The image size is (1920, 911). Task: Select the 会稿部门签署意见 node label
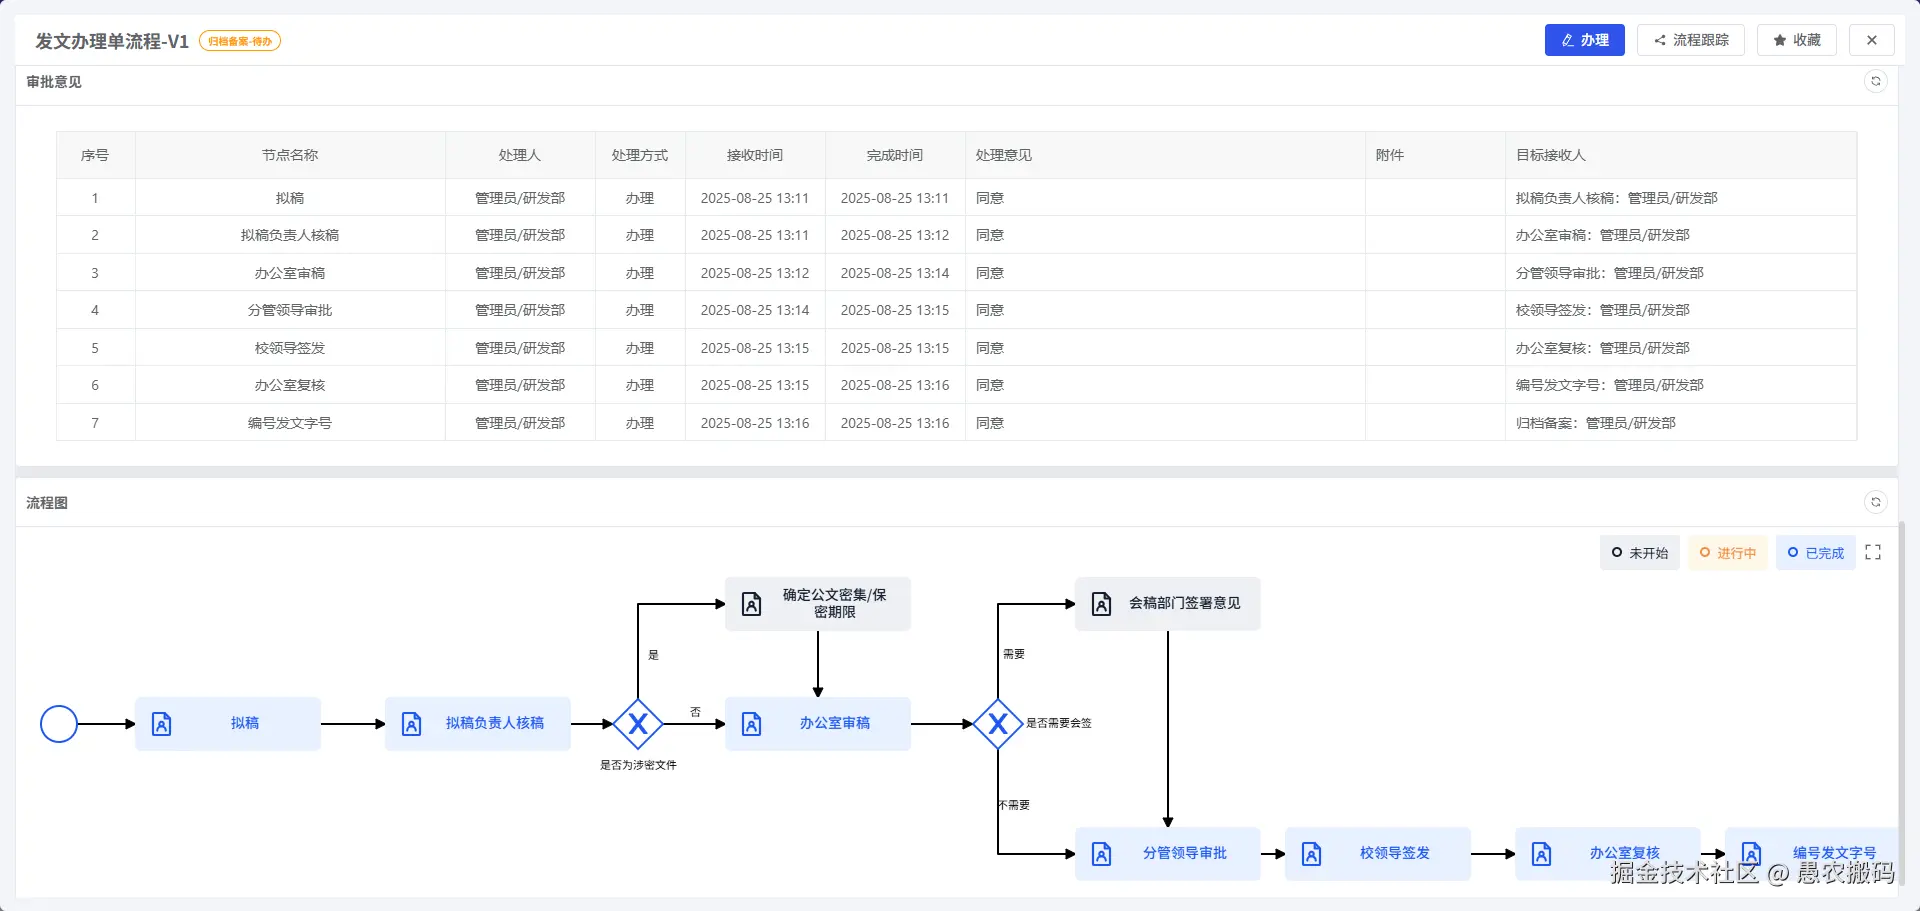point(1185,603)
